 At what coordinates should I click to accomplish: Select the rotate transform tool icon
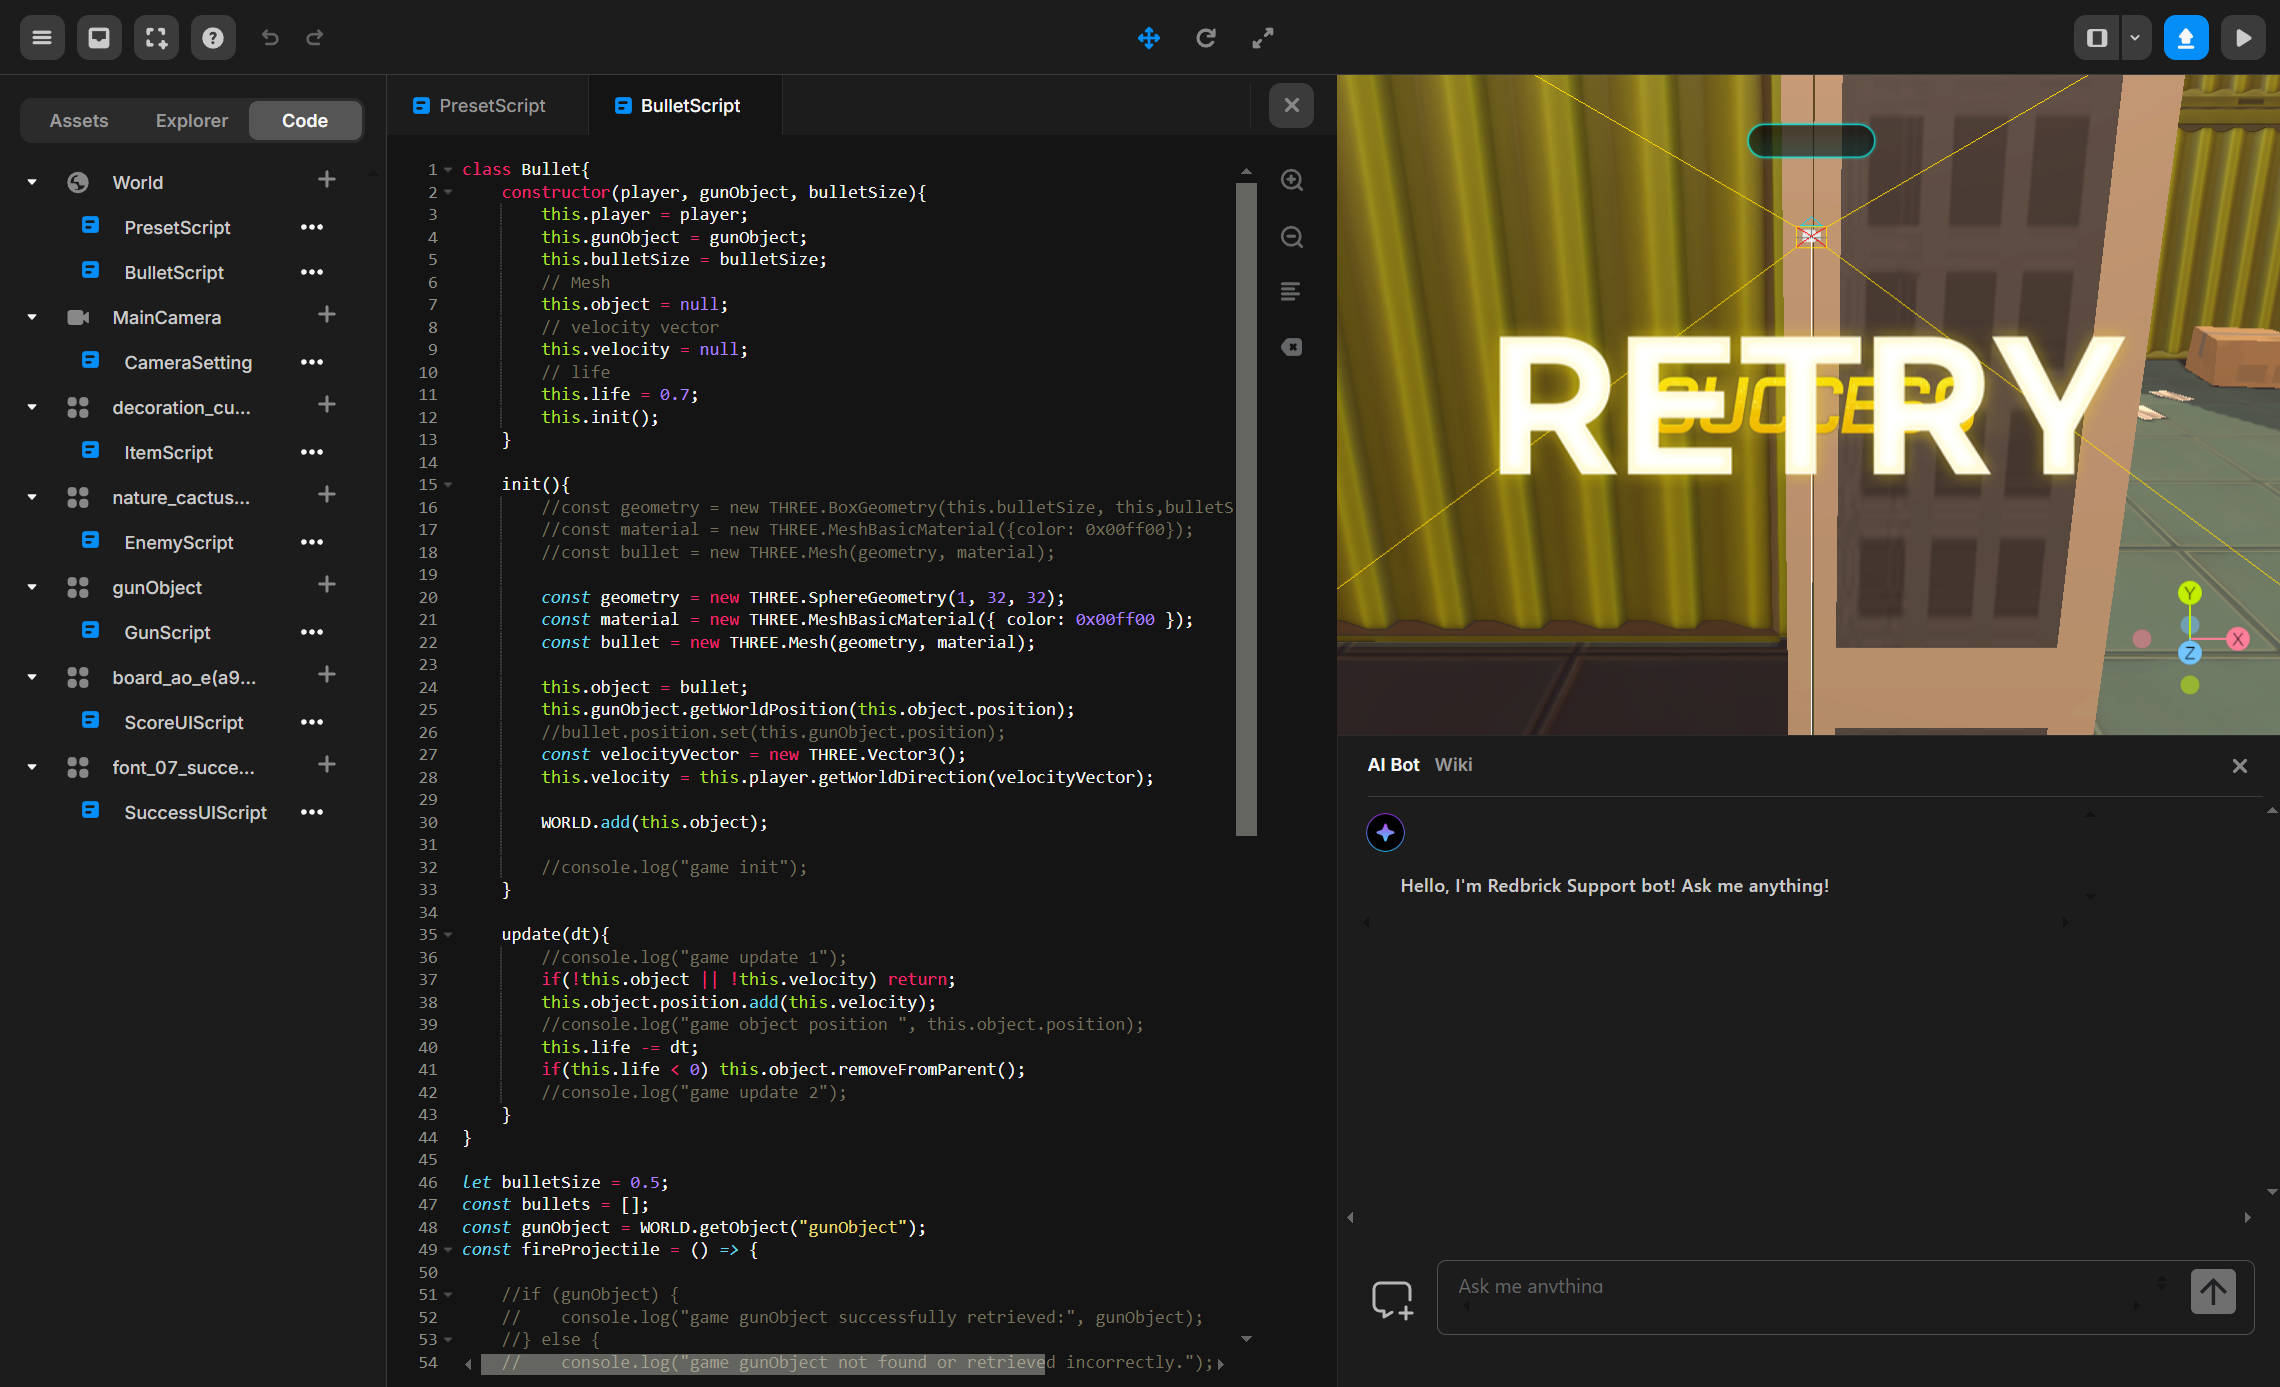[x=1205, y=38]
